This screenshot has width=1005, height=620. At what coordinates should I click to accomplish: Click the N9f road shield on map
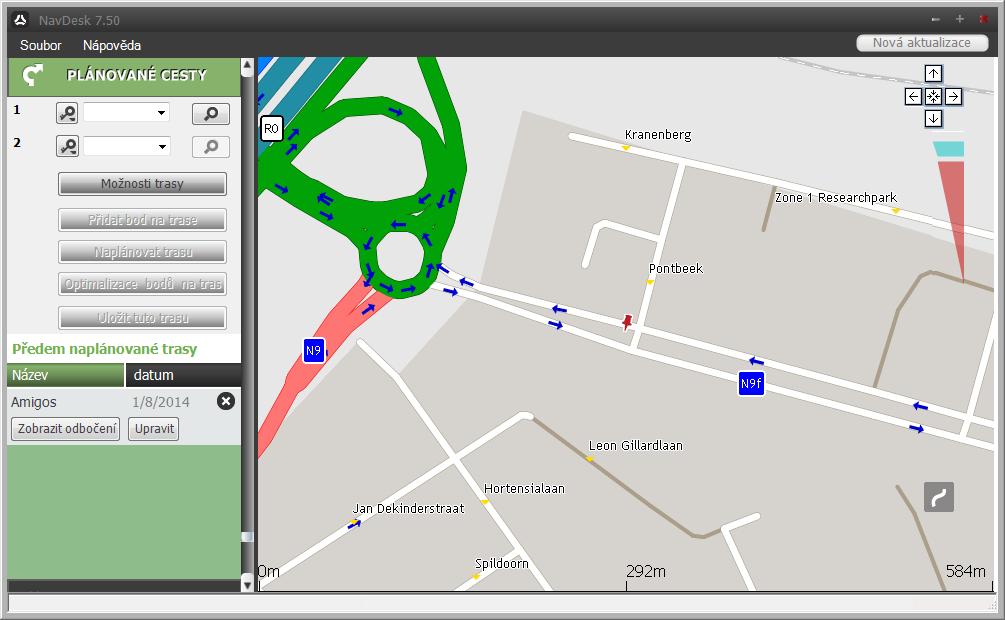point(751,383)
